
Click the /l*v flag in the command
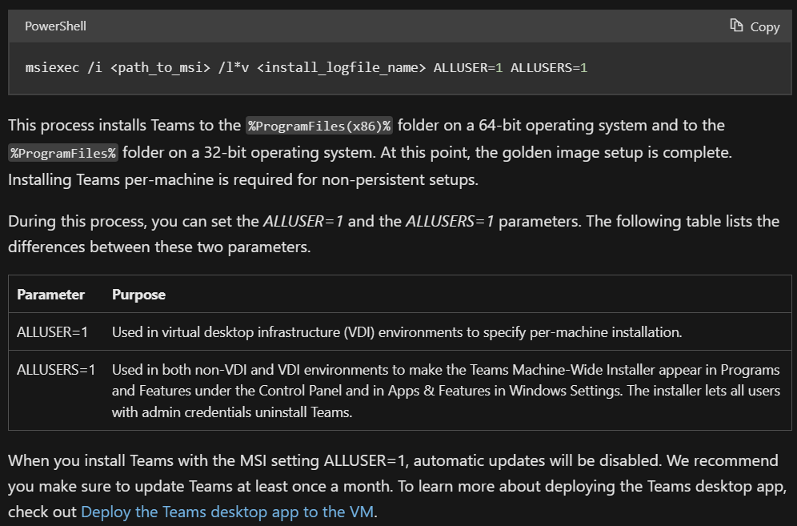point(232,68)
